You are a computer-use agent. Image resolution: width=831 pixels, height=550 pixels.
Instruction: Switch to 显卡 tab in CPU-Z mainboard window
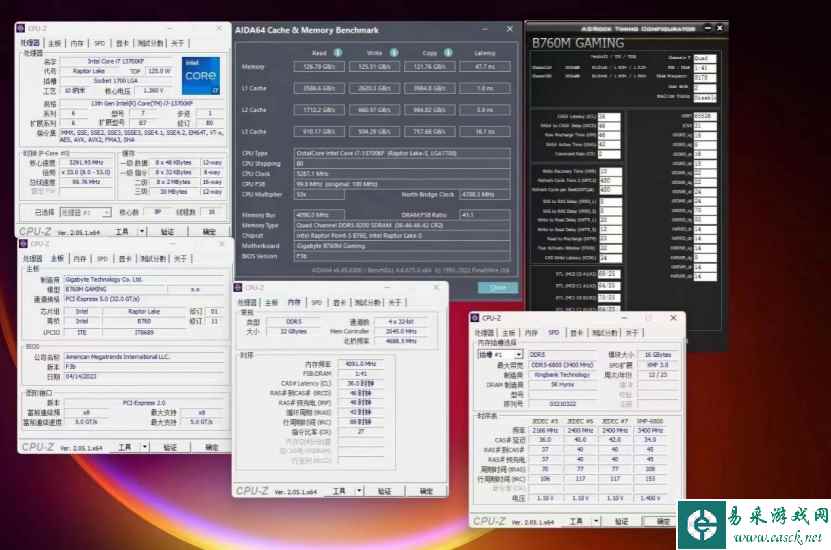[x=125, y=259]
